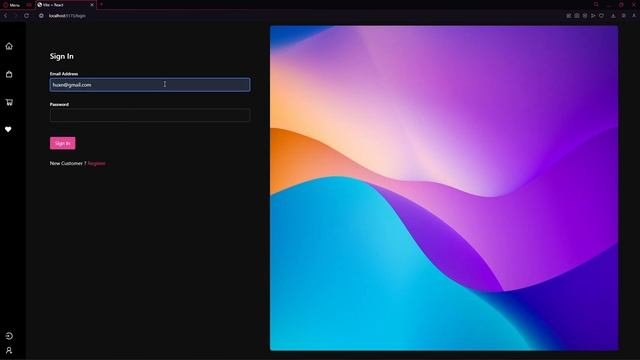The height and width of the screenshot is (360, 640).
Task: Click the "Password" label text
Action: pos(59,104)
